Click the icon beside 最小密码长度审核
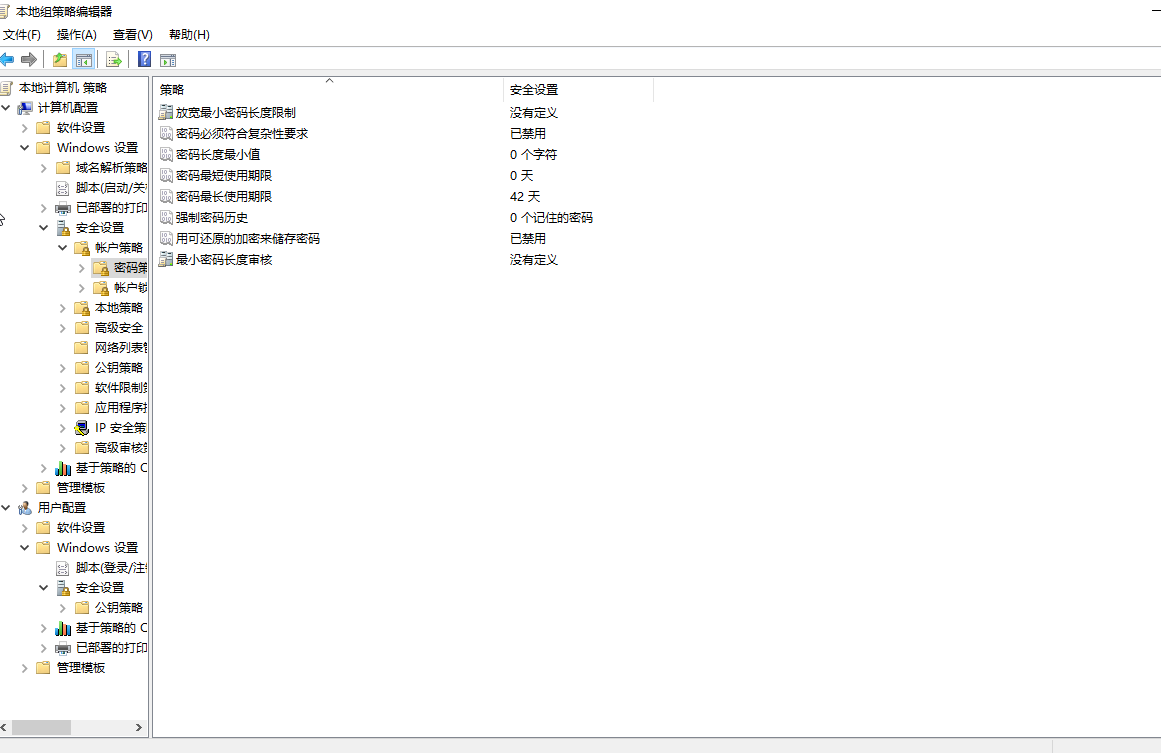 click(166, 260)
